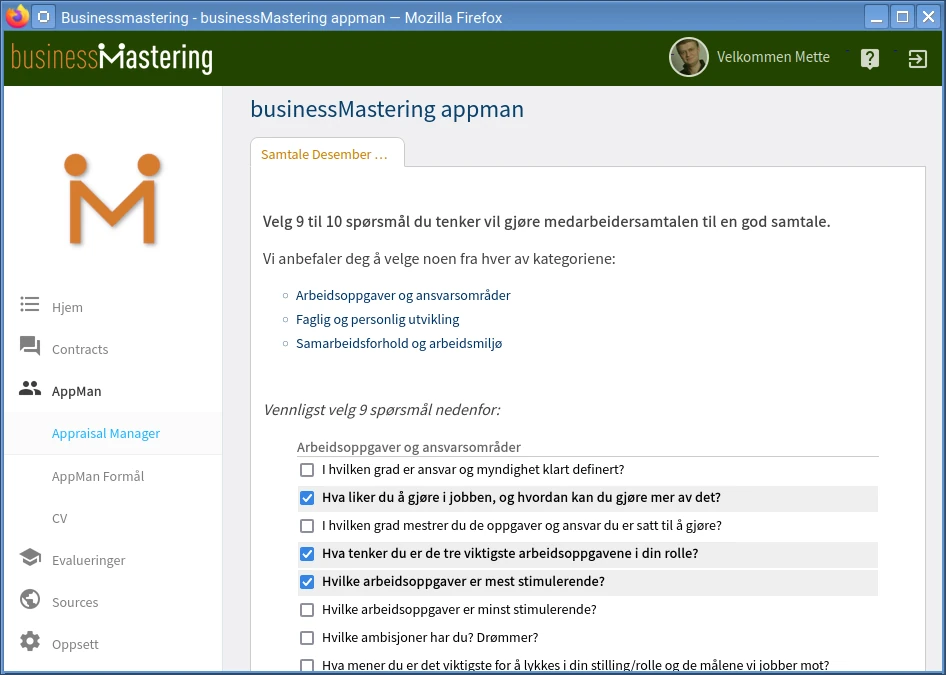Check 'mestrer du de oppgaver og ansvar' checkbox
The height and width of the screenshot is (675, 946).
(307, 526)
